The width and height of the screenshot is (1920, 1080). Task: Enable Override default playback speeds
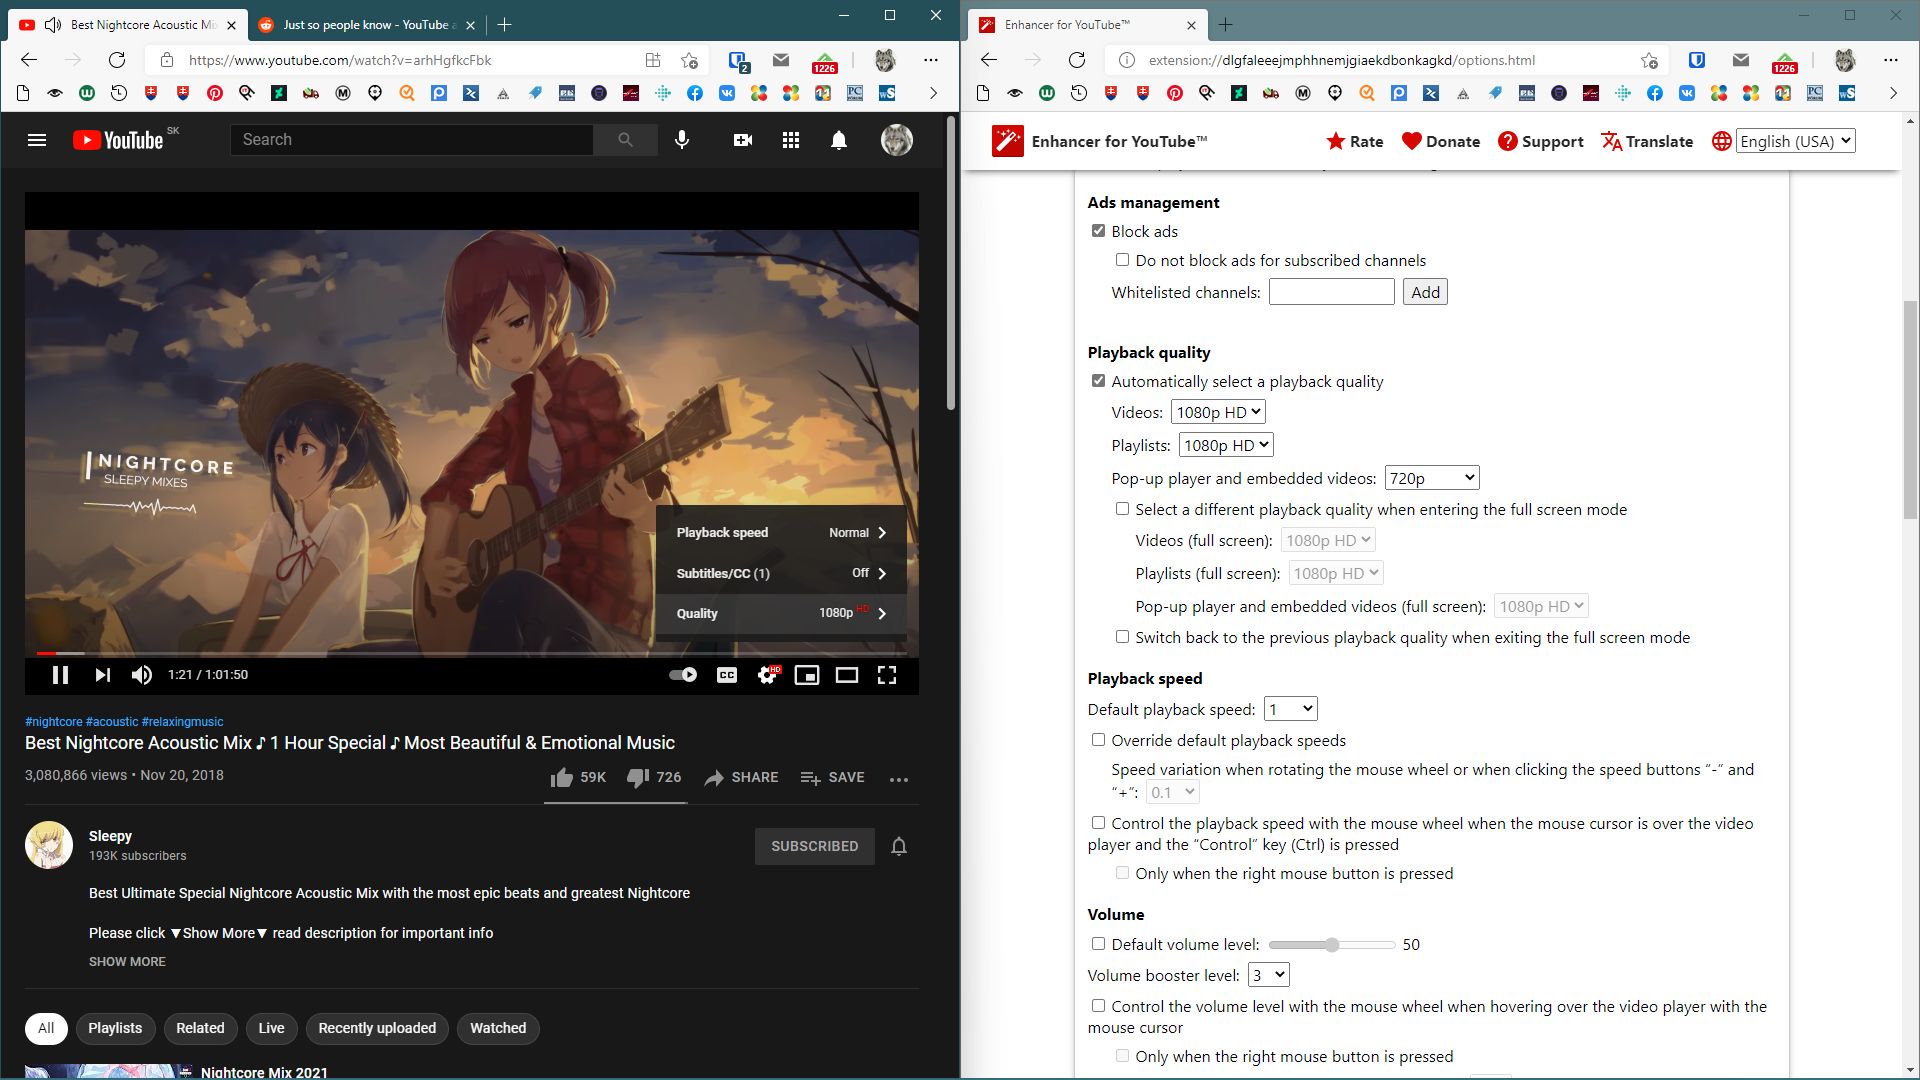coord(1098,740)
